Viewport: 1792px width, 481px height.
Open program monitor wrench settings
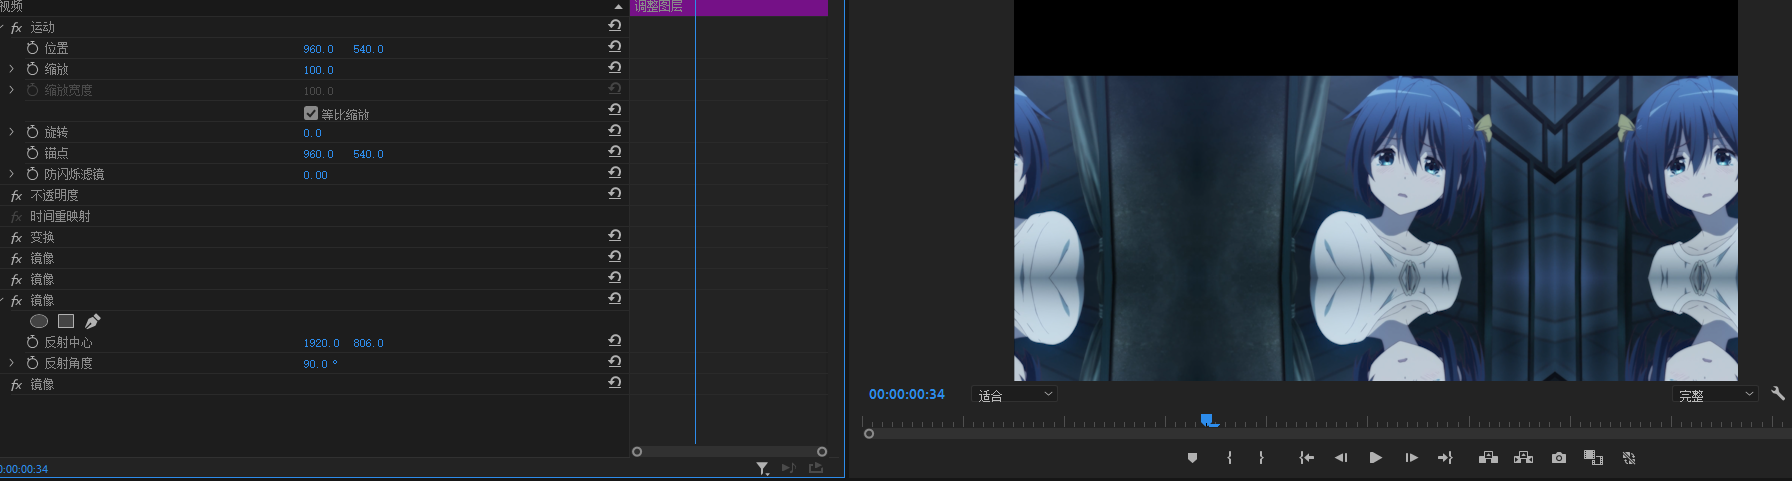[1777, 394]
